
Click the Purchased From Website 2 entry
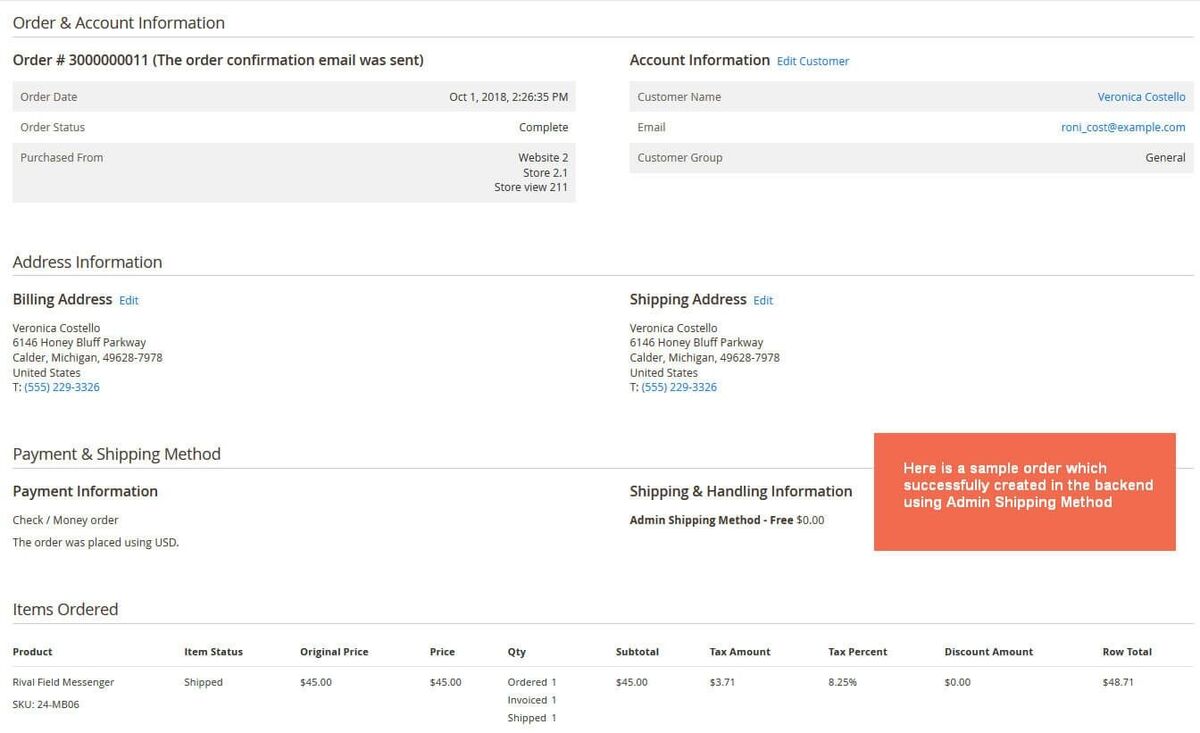[543, 157]
